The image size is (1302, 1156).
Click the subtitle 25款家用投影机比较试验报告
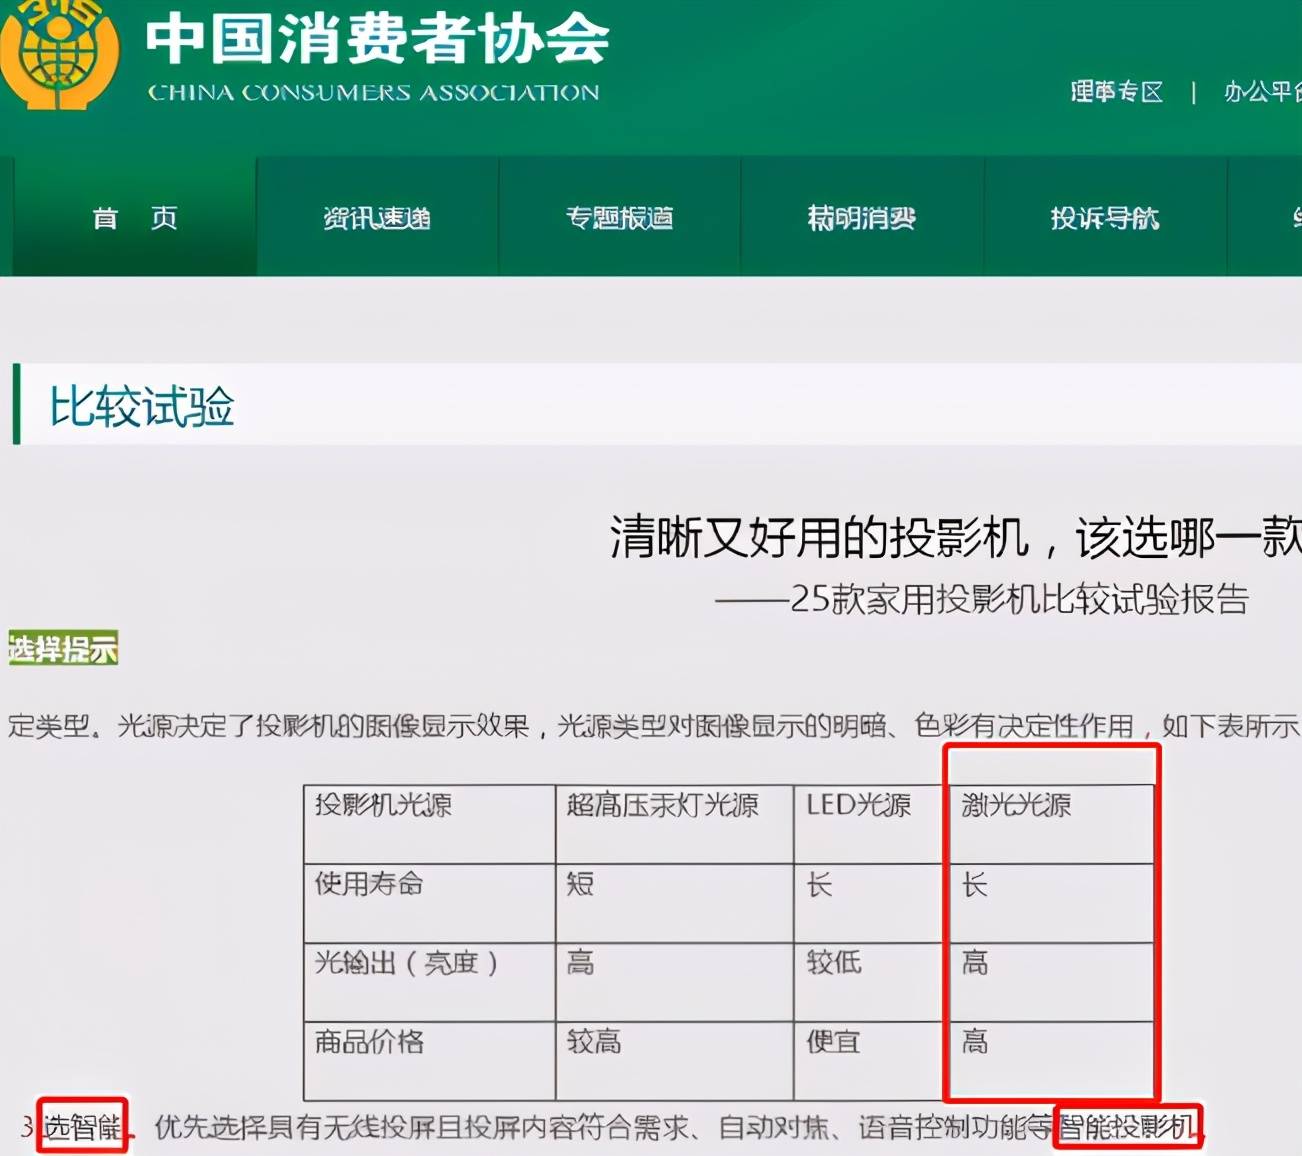click(1018, 599)
